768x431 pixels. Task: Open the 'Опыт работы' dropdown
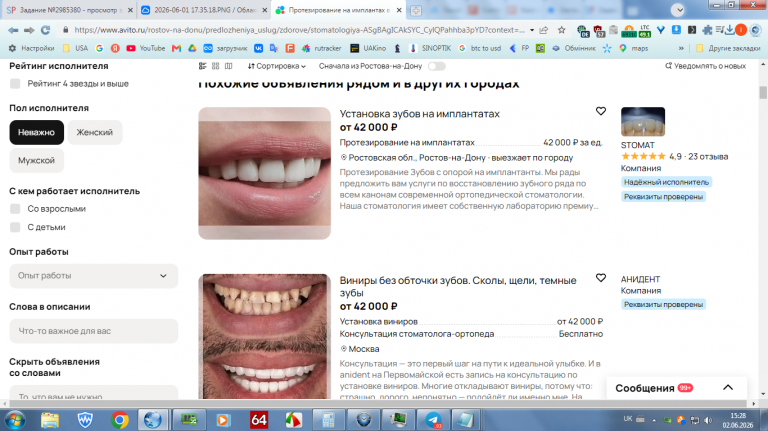(x=94, y=276)
